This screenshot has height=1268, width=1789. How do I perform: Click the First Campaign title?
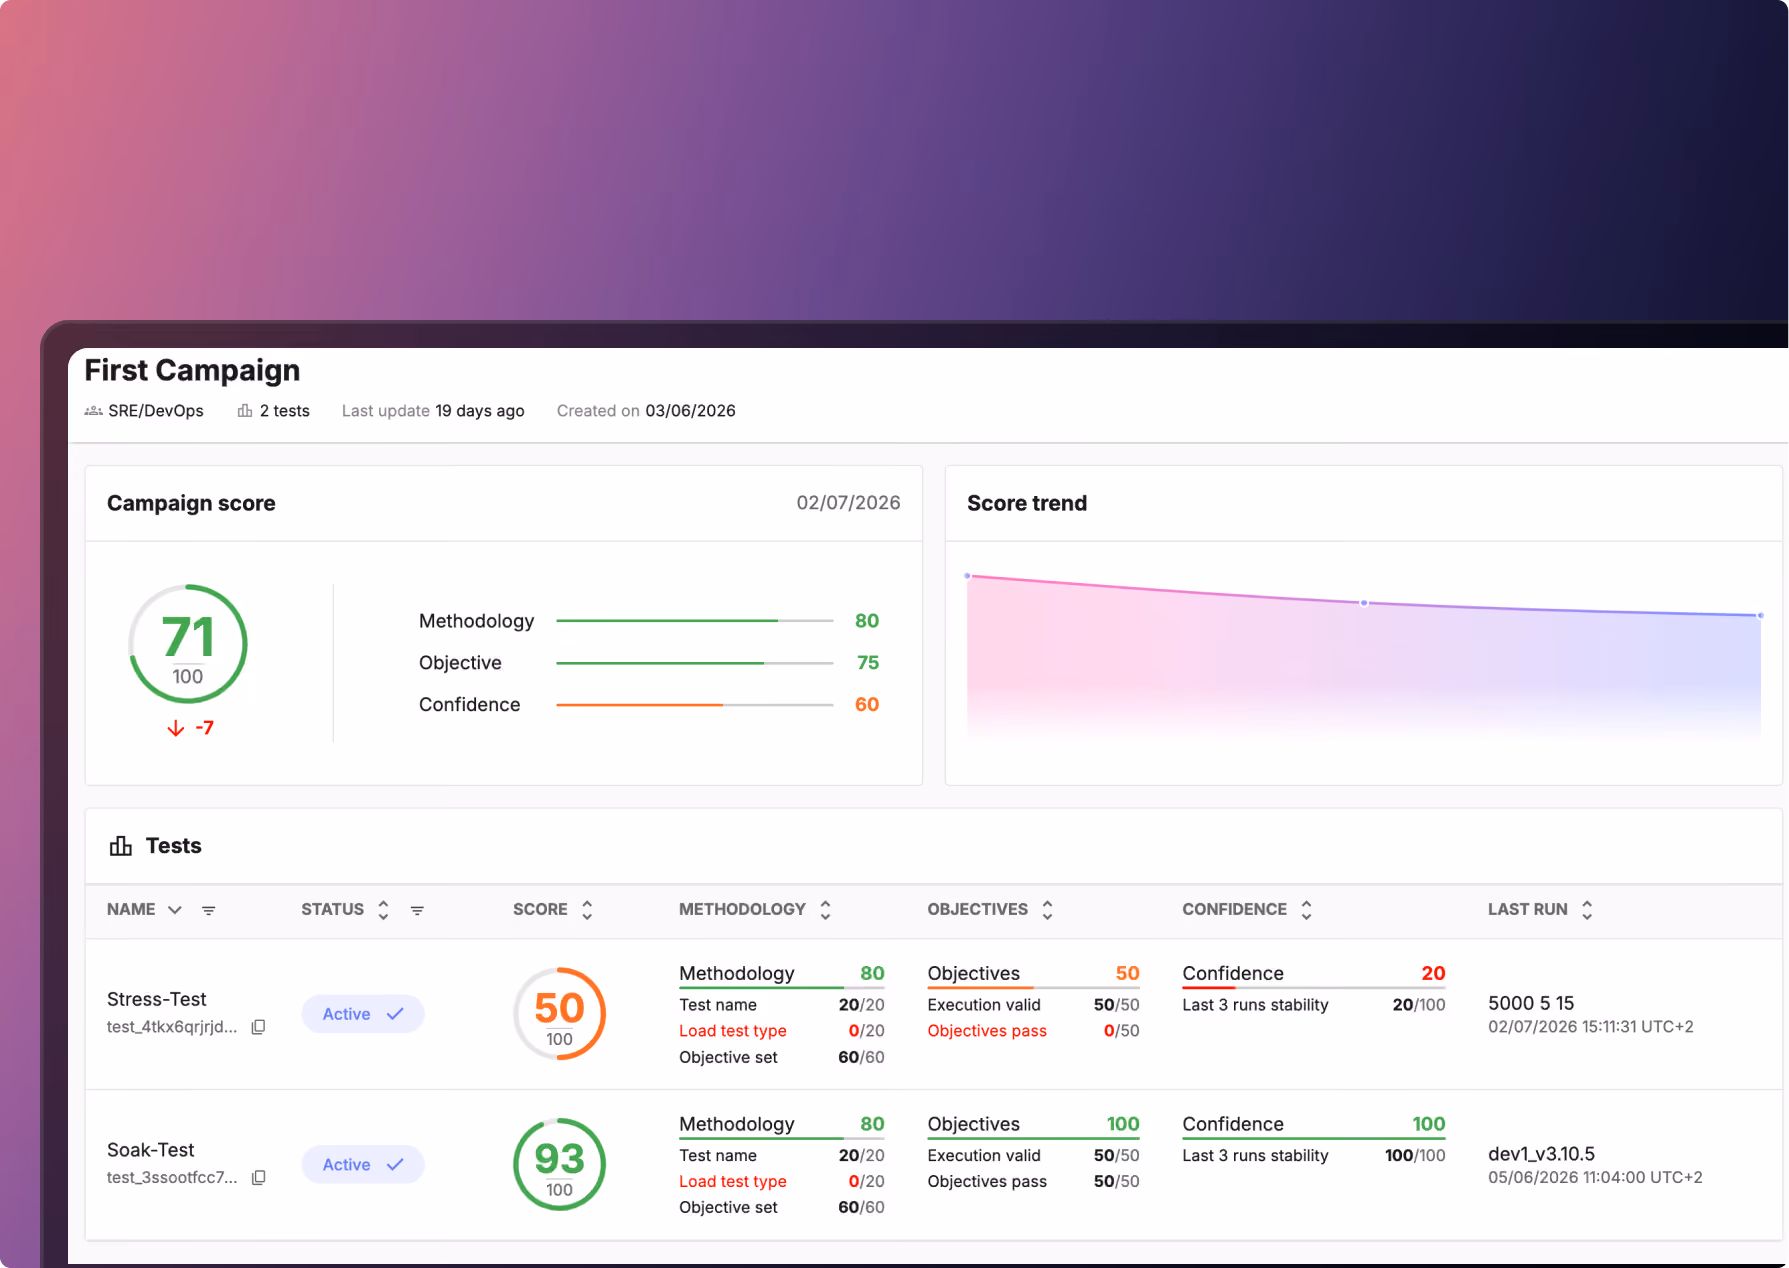point(192,370)
